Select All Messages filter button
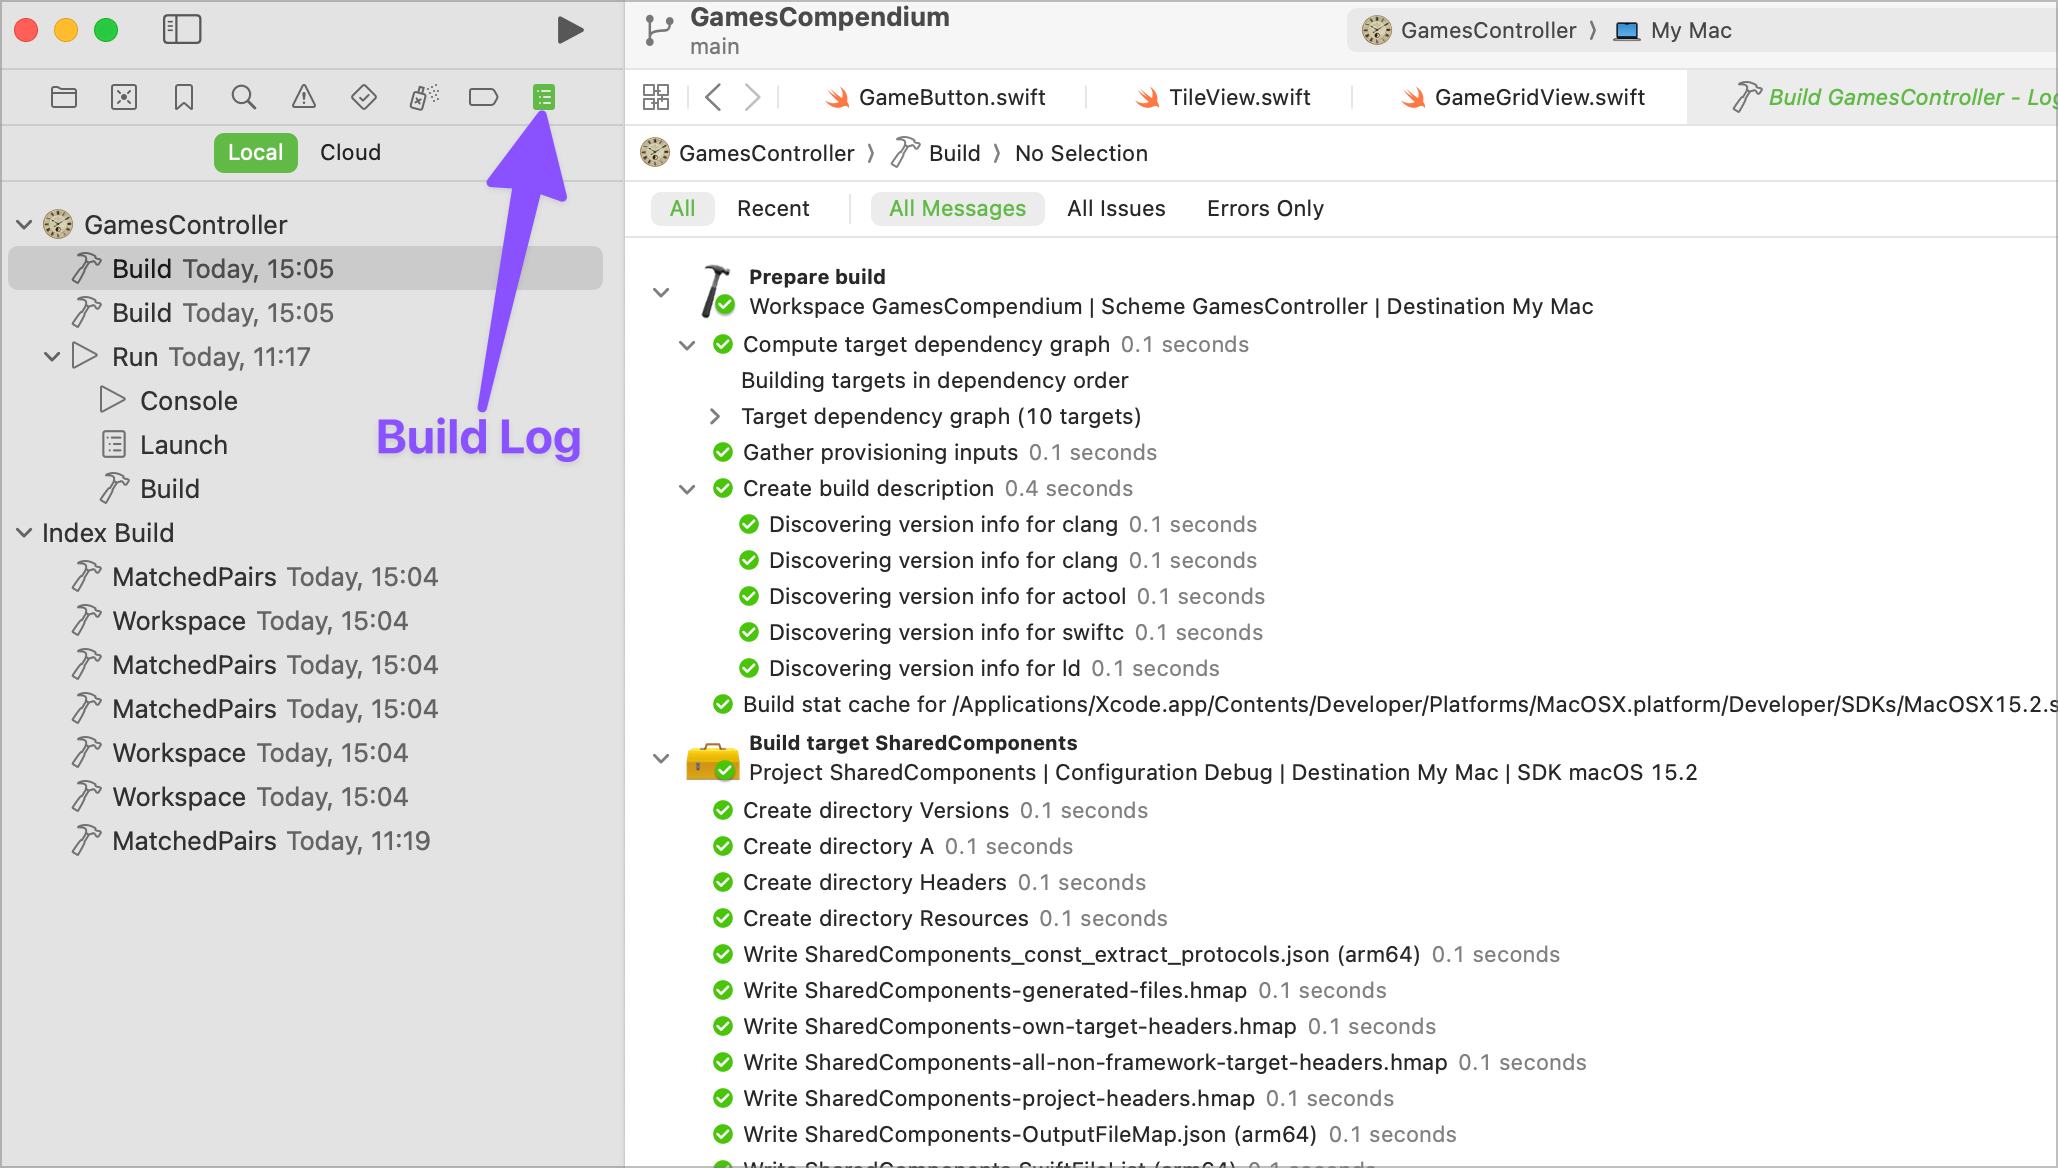Screen dimensions: 2058x1168 point(957,208)
